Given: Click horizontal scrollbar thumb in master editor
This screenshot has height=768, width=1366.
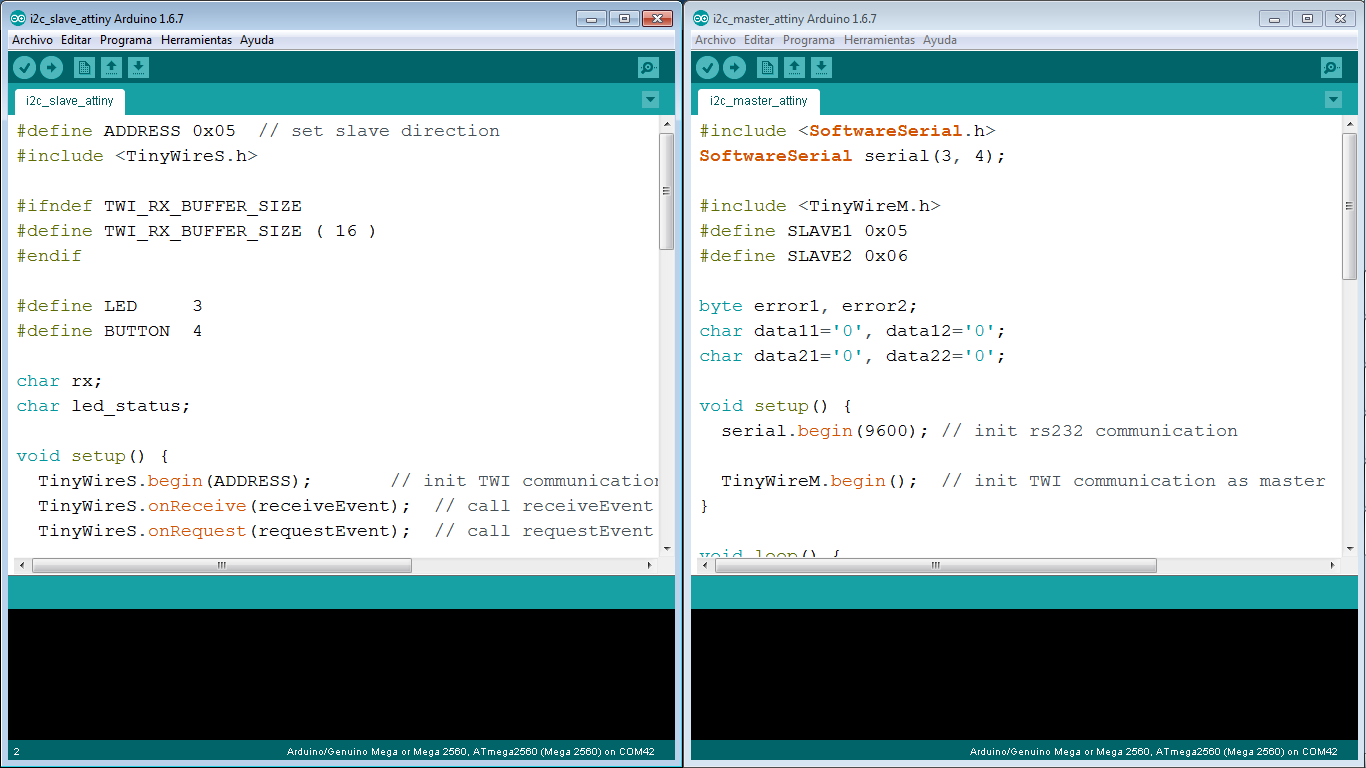Looking at the screenshot, I should click(936, 565).
